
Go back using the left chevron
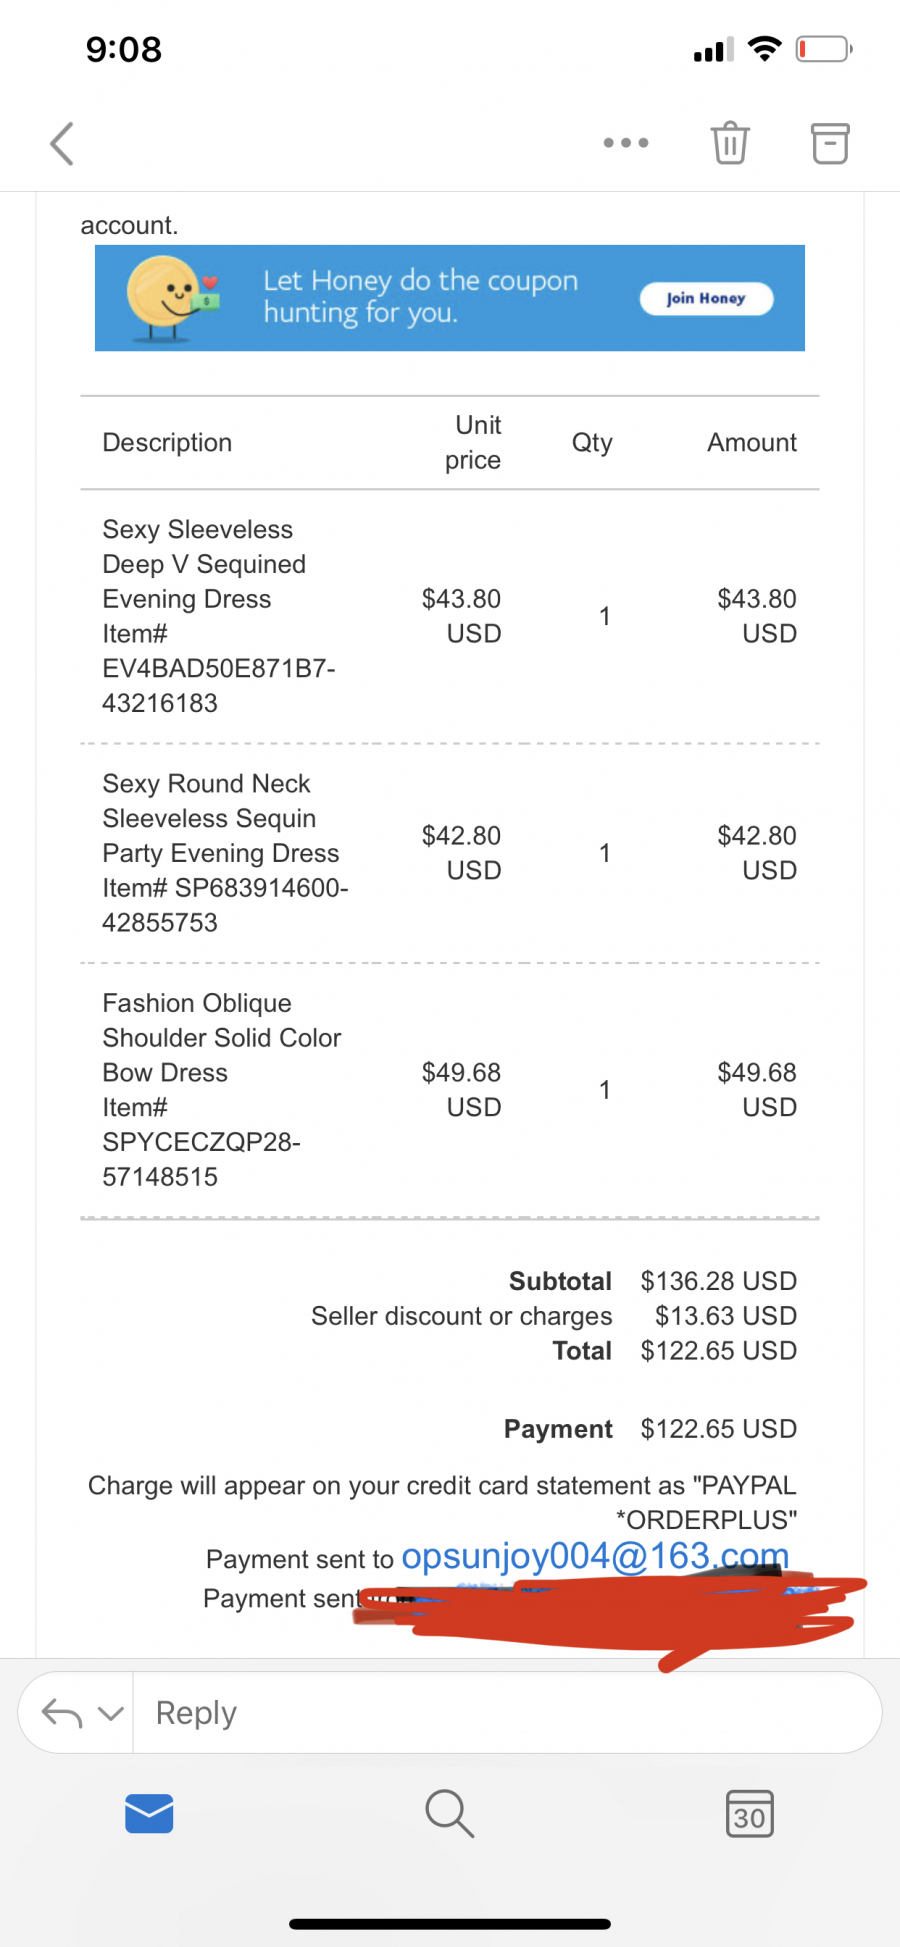pyautogui.click(x=62, y=143)
